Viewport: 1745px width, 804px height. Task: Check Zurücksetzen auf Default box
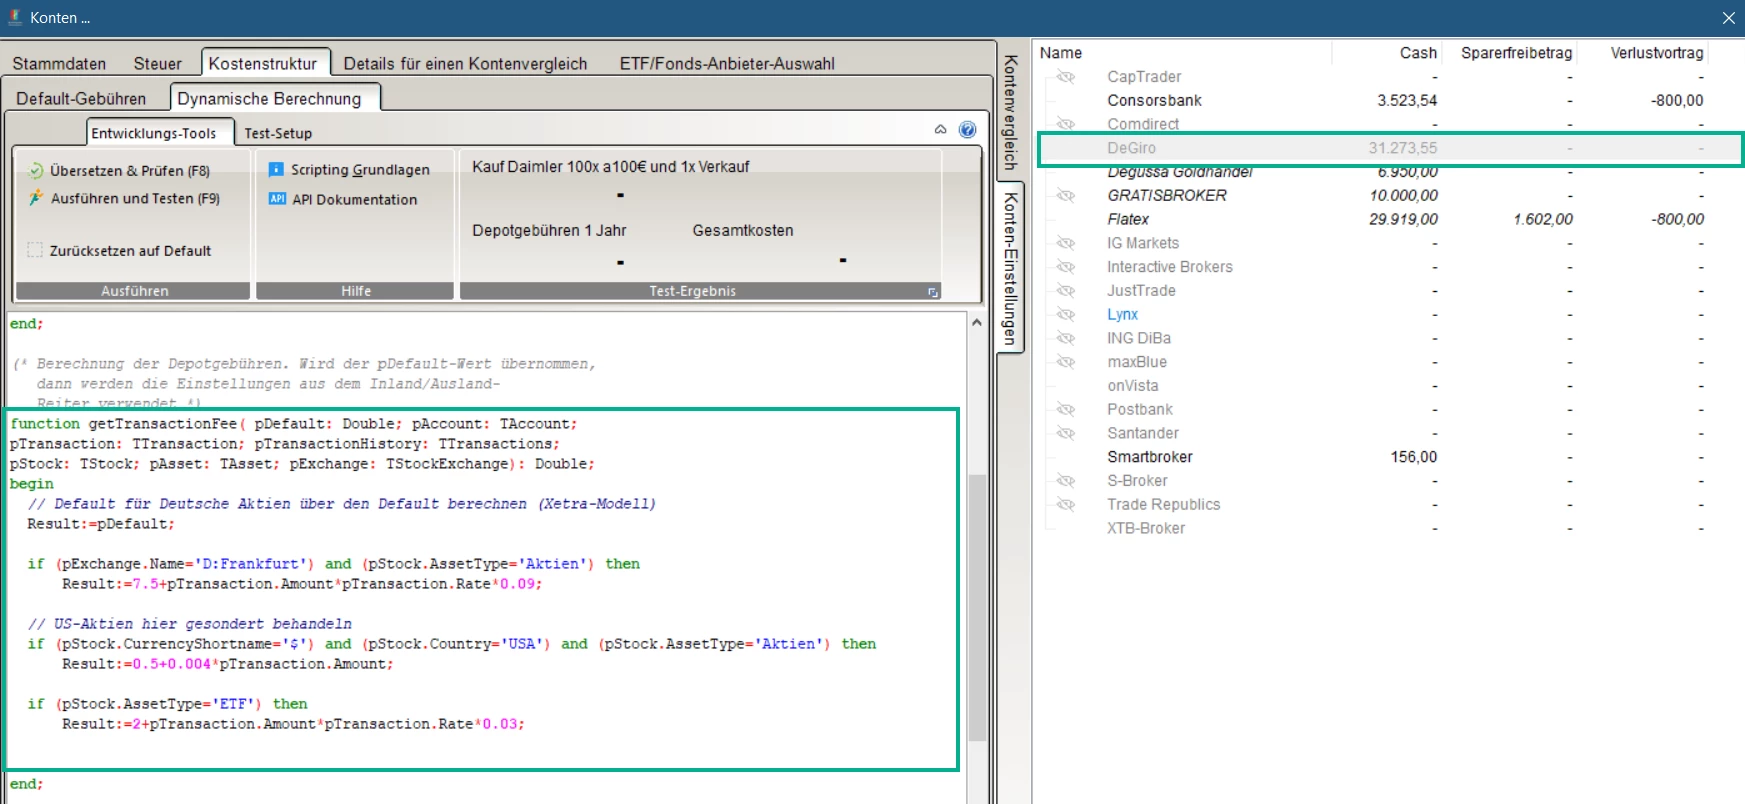tap(36, 250)
